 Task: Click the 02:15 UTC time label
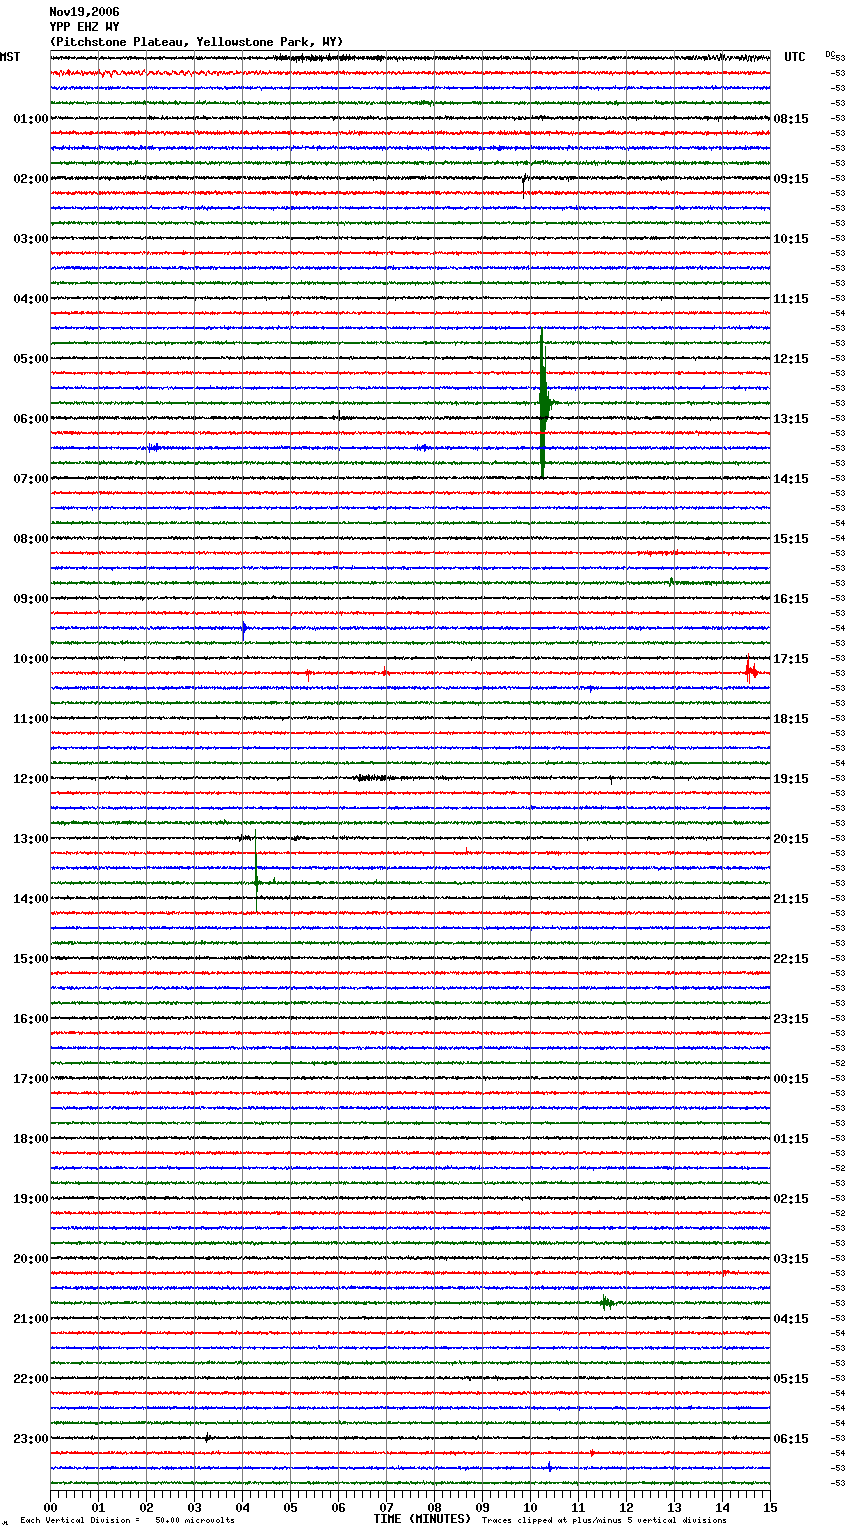tap(791, 1199)
